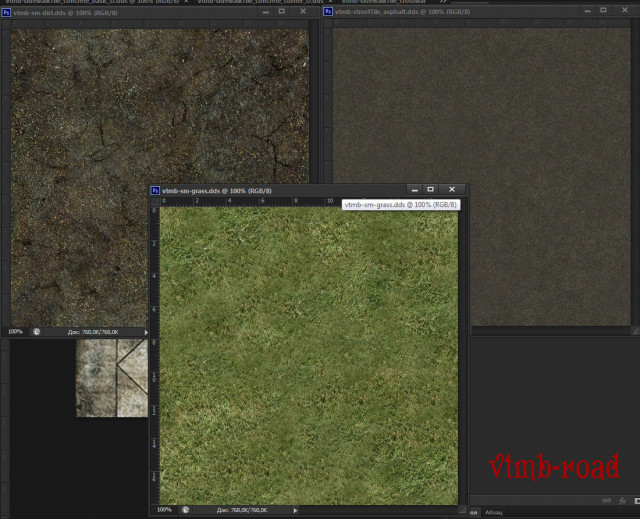Close the vtmb-sm-dirt.dds window
The width and height of the screenshot is (640, 519).
pos(303,11)
